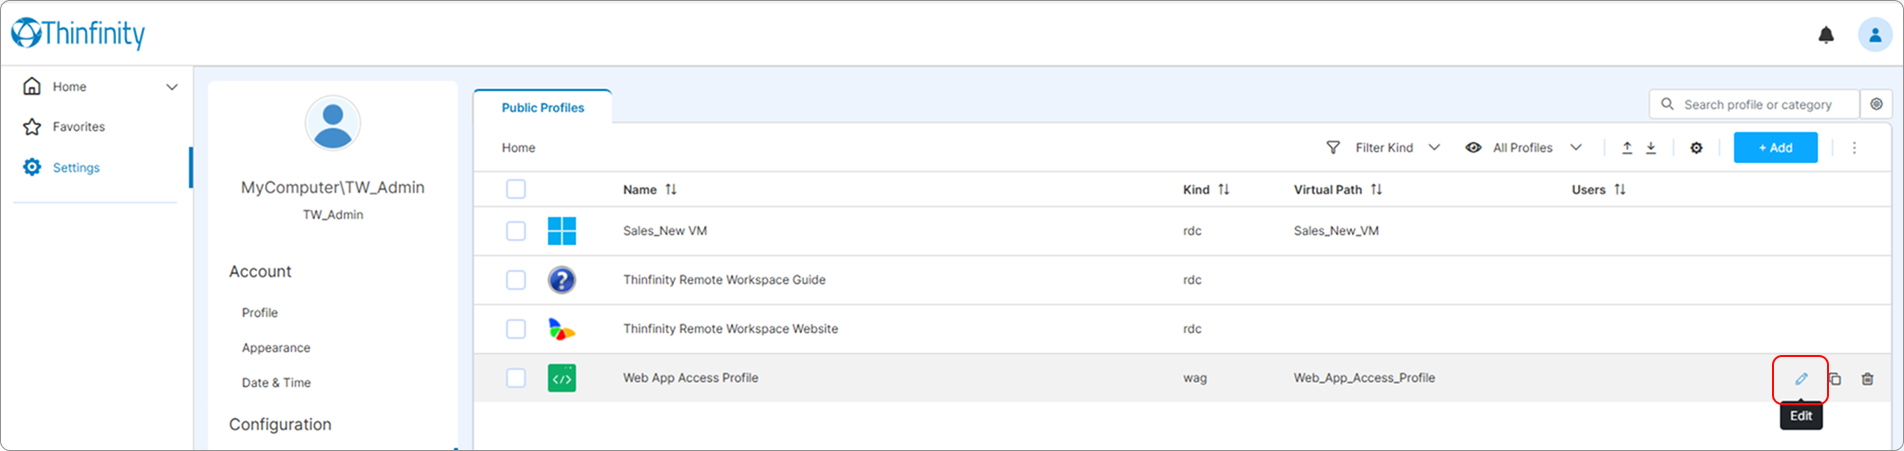Open the user account avatar menu
This screenshot has width=1904, height=451.
[x=1874, y=35]
